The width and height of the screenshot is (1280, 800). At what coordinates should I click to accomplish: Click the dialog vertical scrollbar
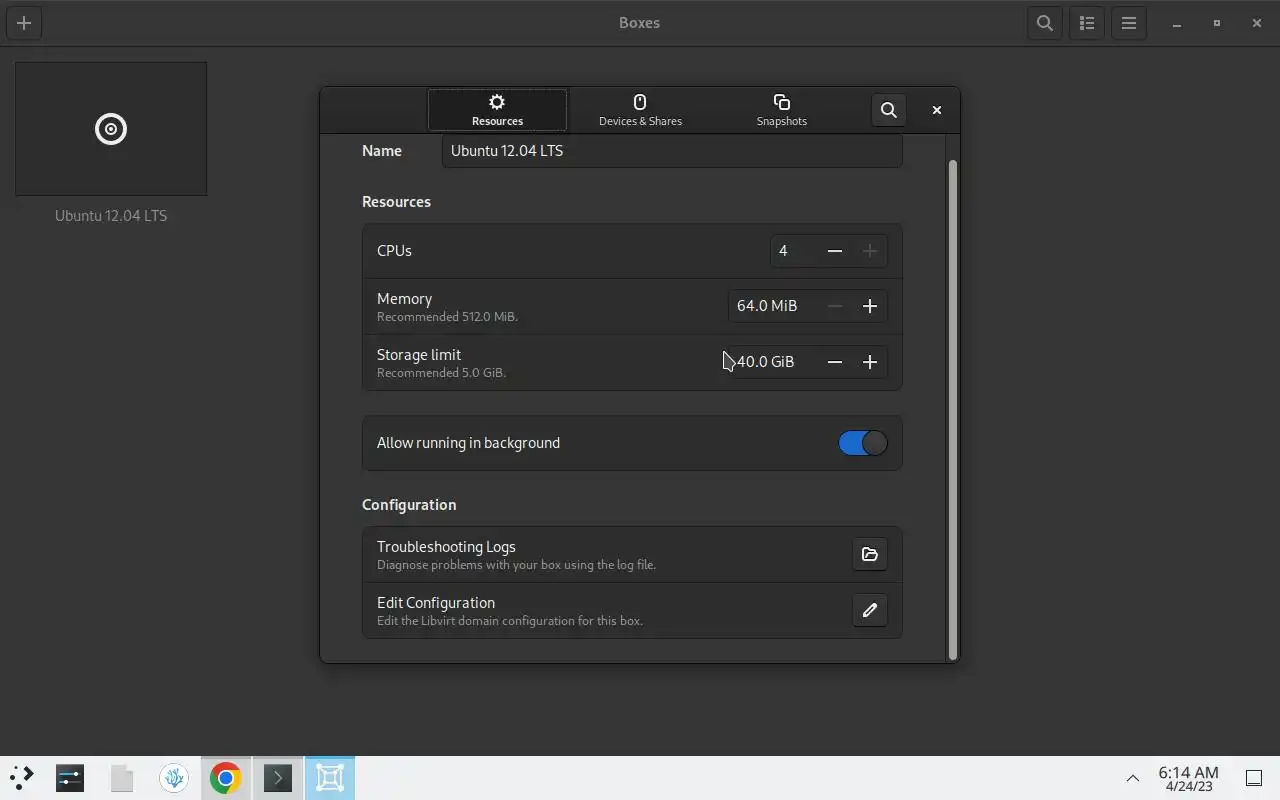953,408
